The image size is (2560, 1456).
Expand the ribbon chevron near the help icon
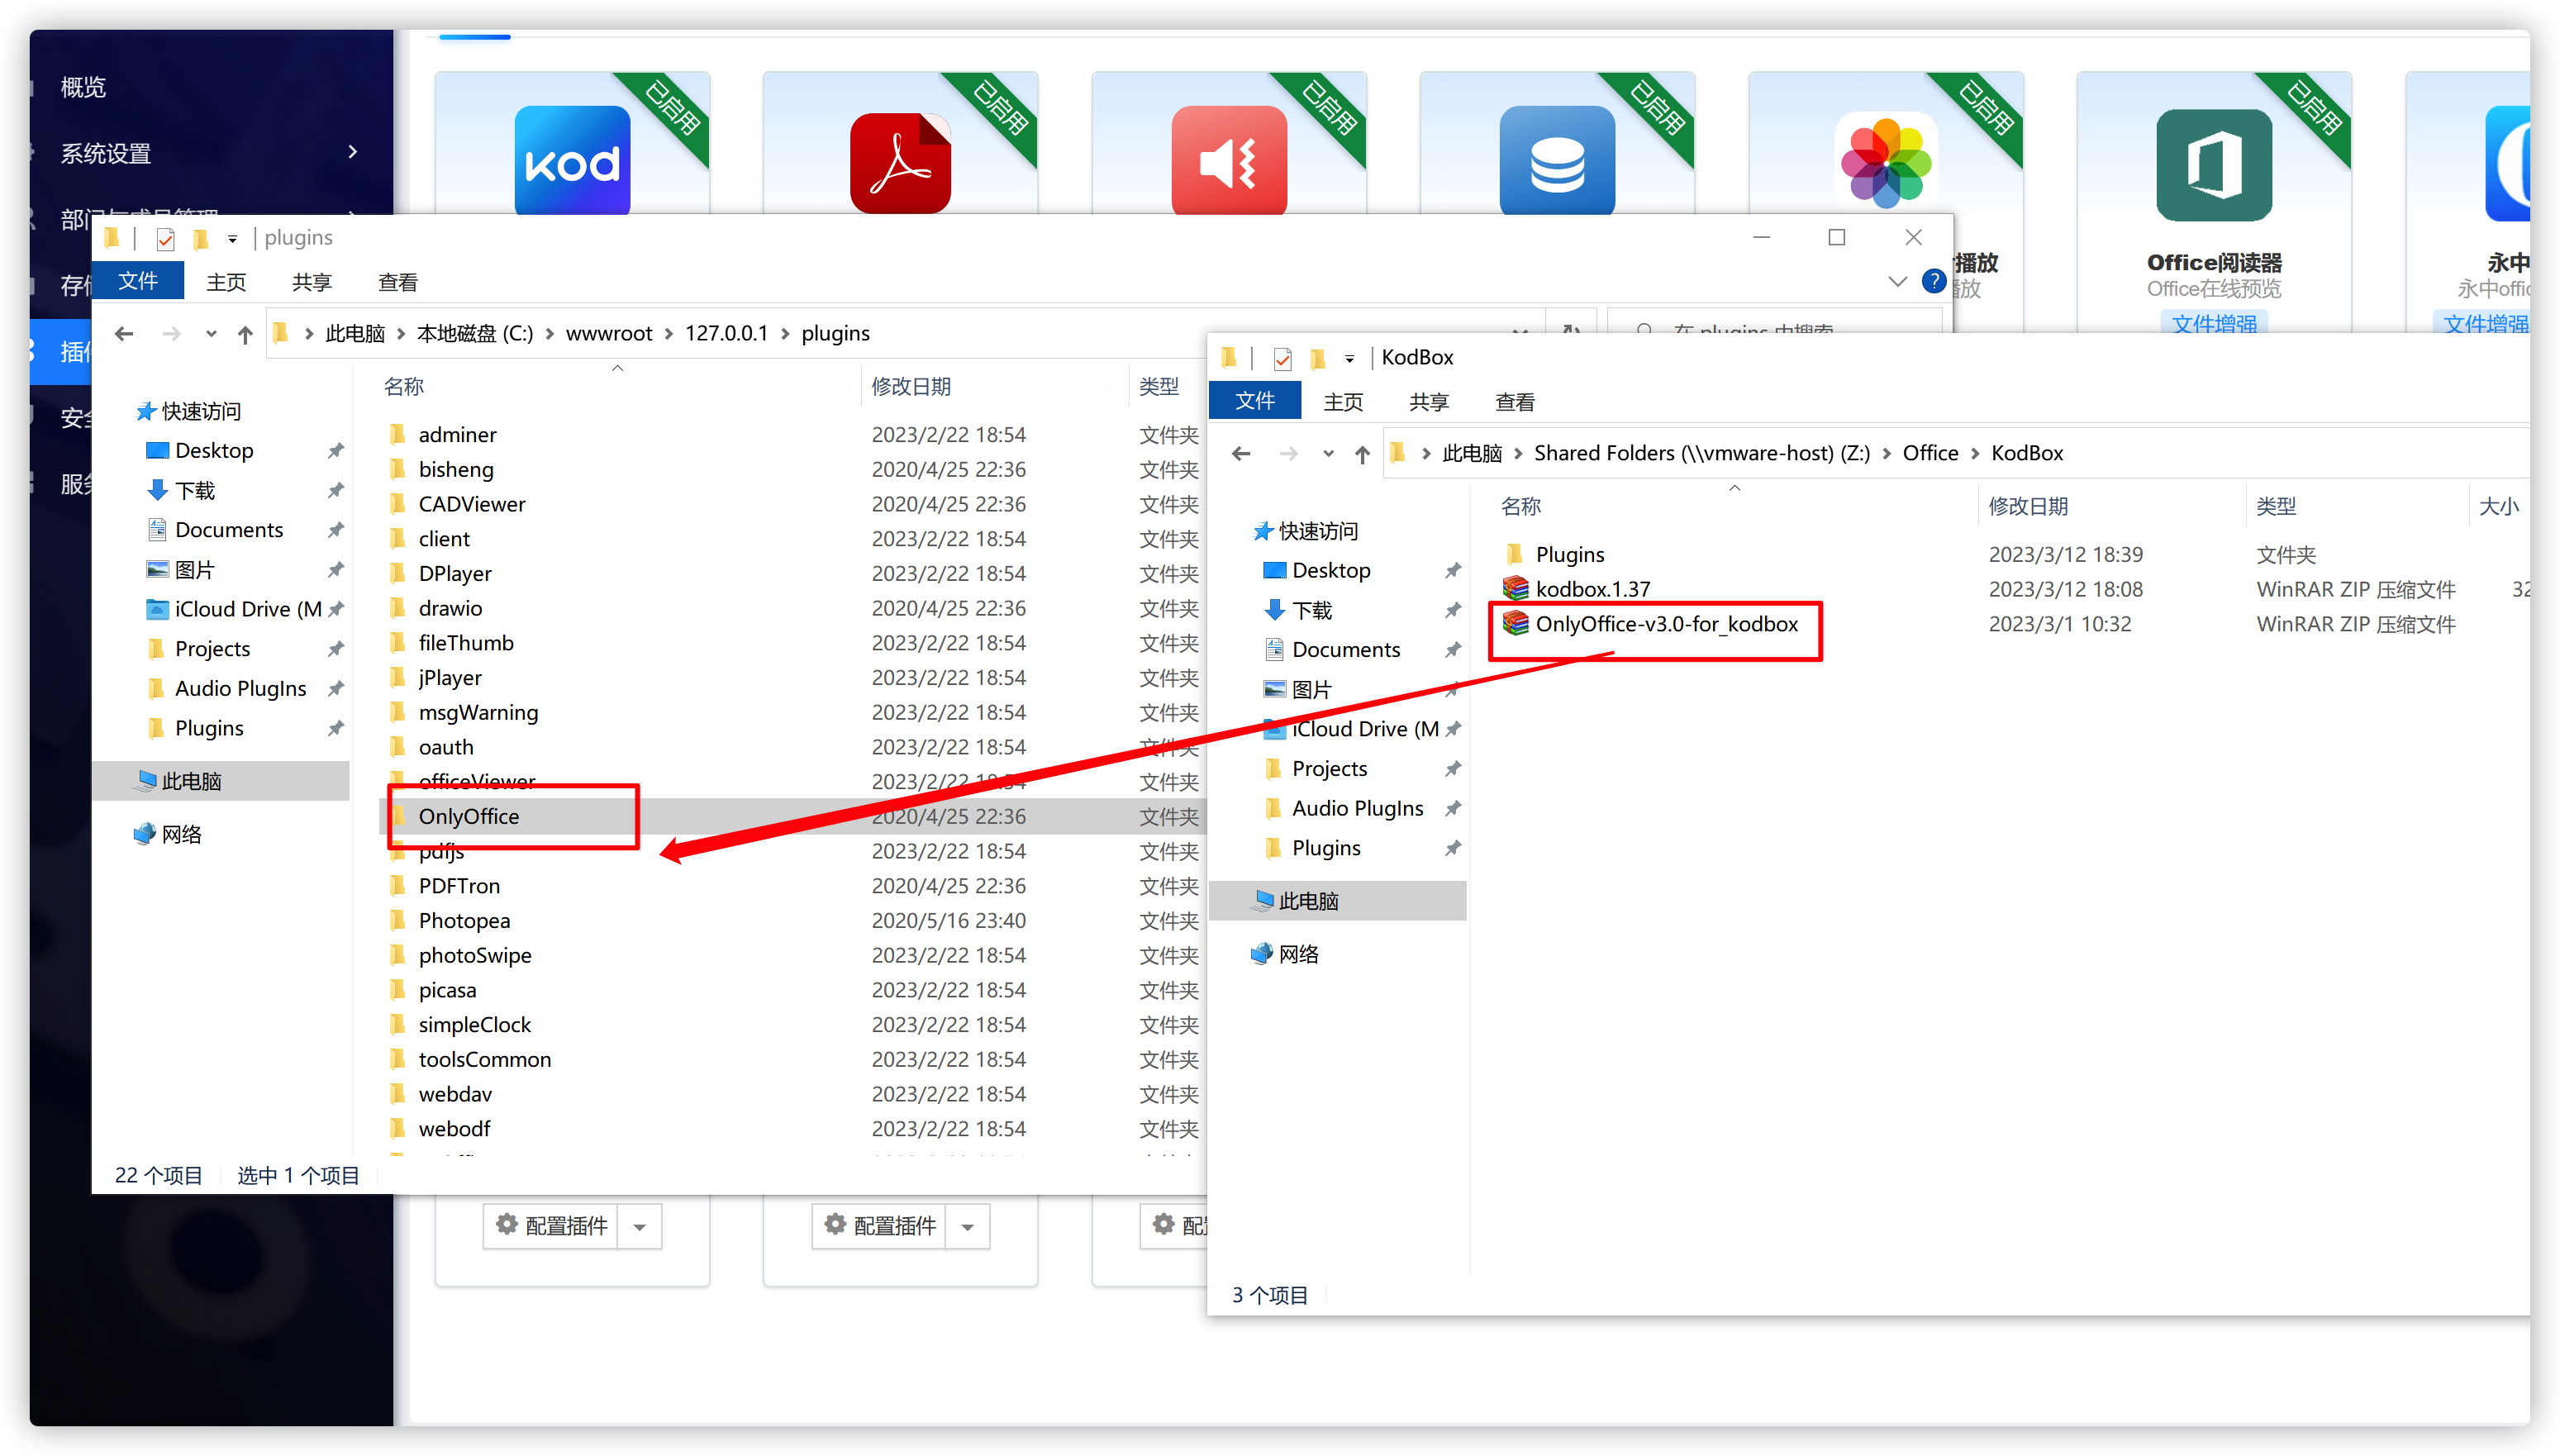(1897, 281)
